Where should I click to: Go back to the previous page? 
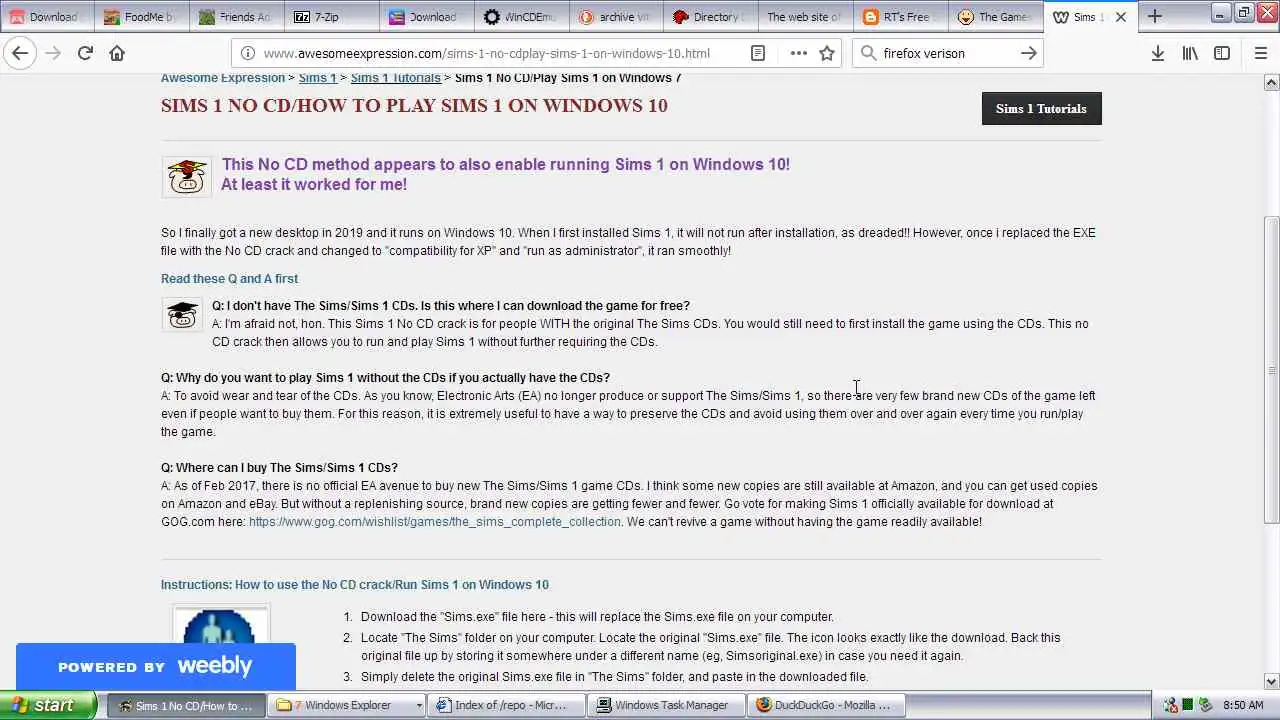click(x=20, y=53)
